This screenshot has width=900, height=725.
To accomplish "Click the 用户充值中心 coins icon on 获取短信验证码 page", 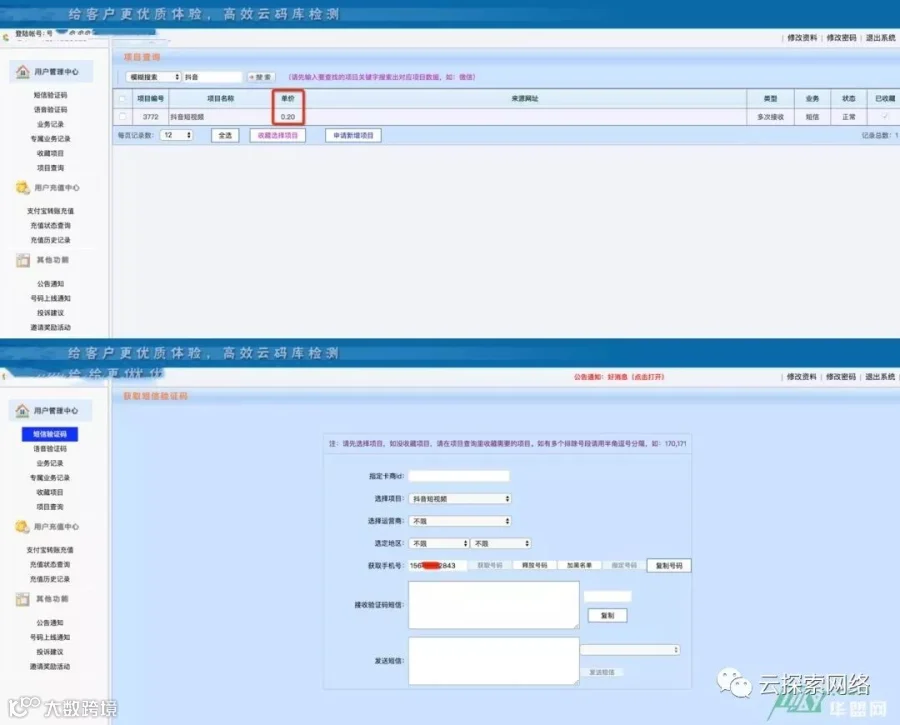I will pos(22,526).
